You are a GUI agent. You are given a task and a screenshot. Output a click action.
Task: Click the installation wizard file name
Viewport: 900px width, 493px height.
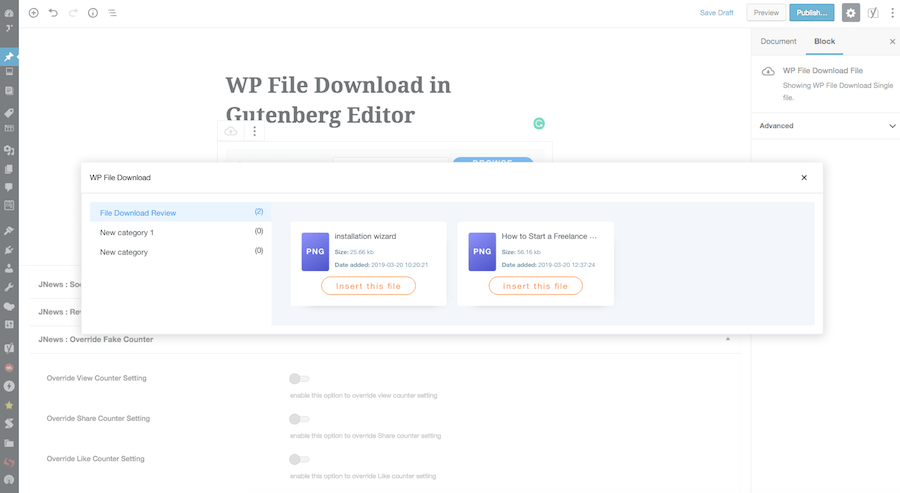pyautogui.click(x=365, y=236)
